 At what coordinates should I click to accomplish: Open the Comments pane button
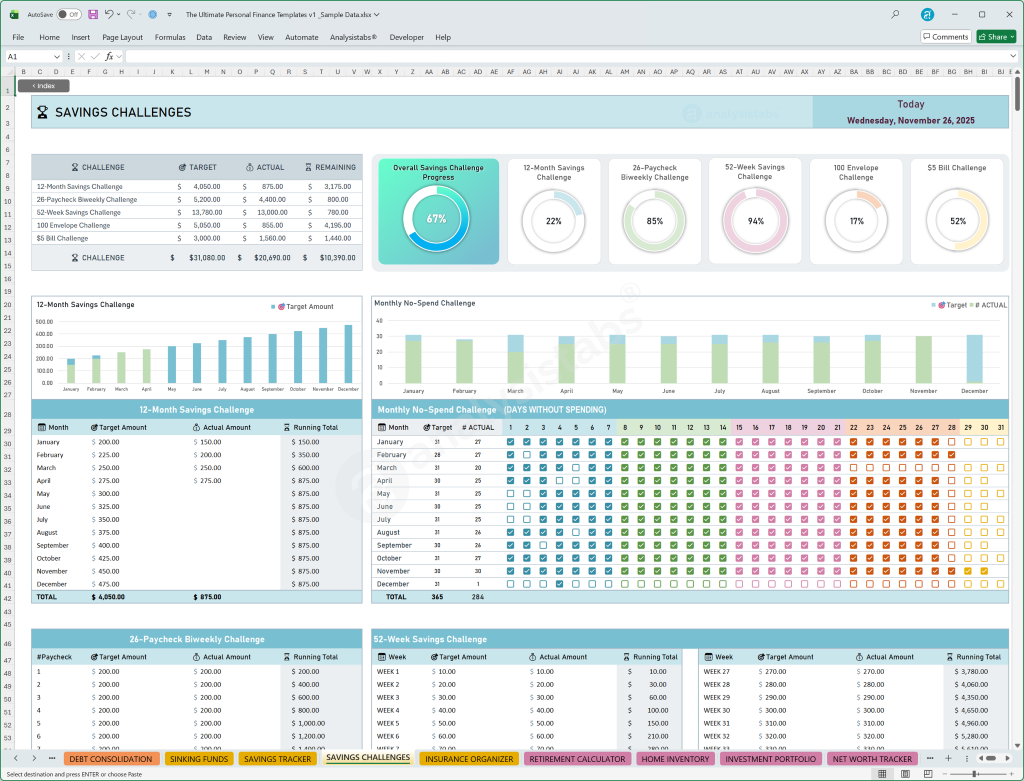tap(945, 37)
